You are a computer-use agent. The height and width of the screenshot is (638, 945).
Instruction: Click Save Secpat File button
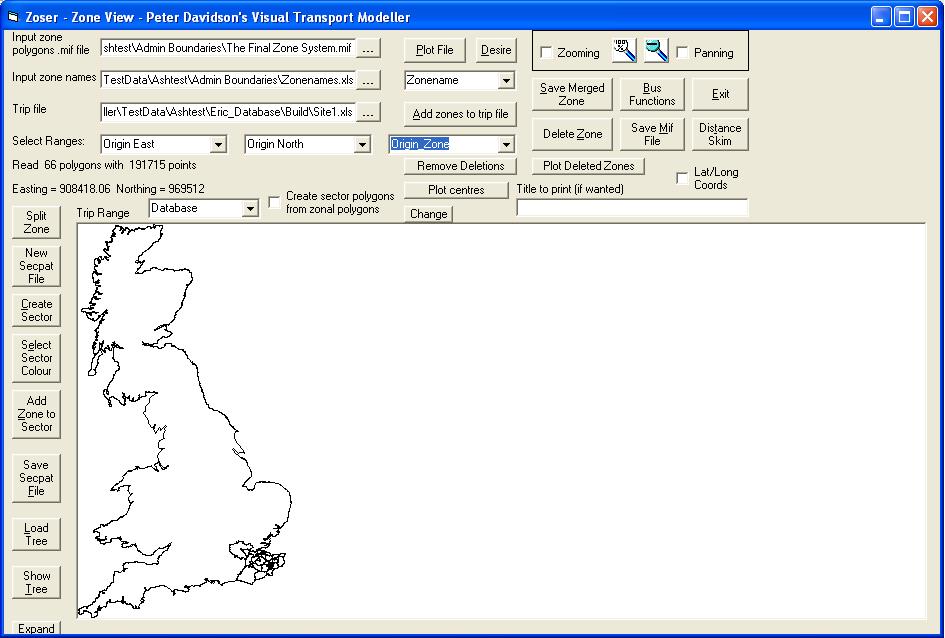click(36, 478)
